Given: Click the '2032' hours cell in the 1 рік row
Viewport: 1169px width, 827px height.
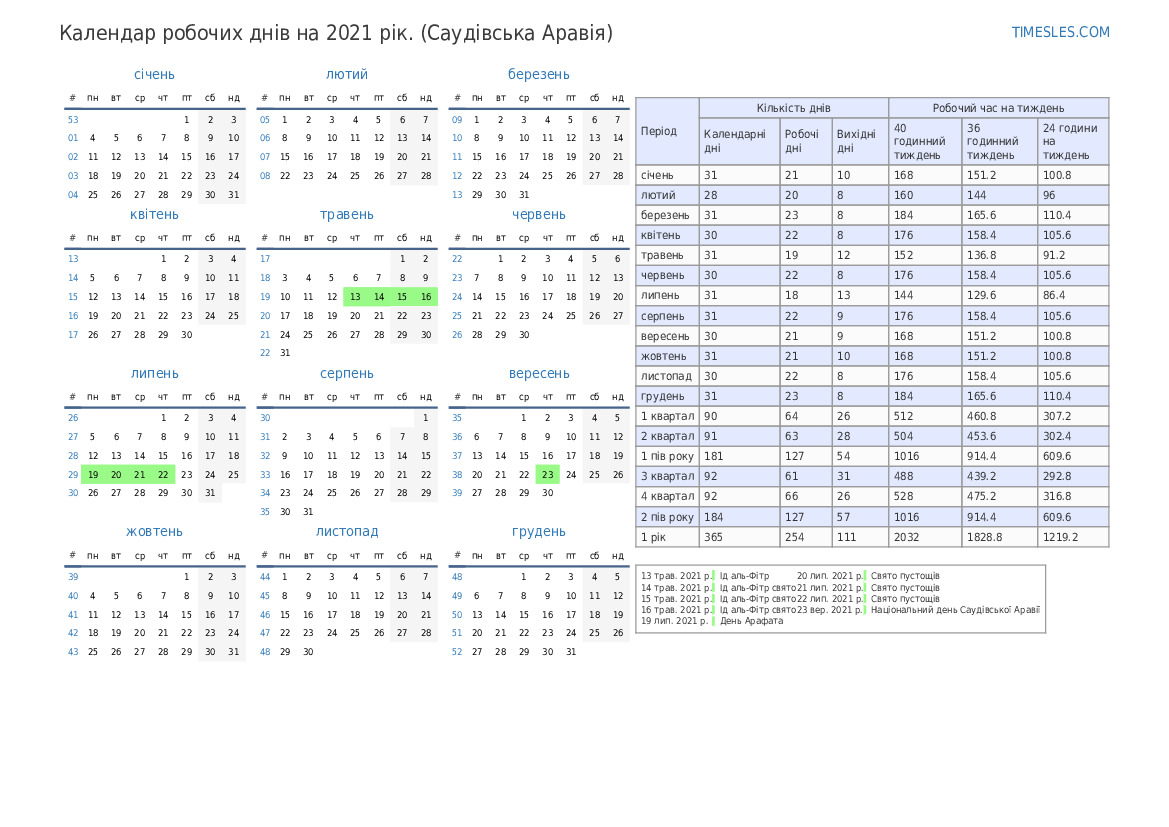Looking at the screenshot, I should point(924,537).
